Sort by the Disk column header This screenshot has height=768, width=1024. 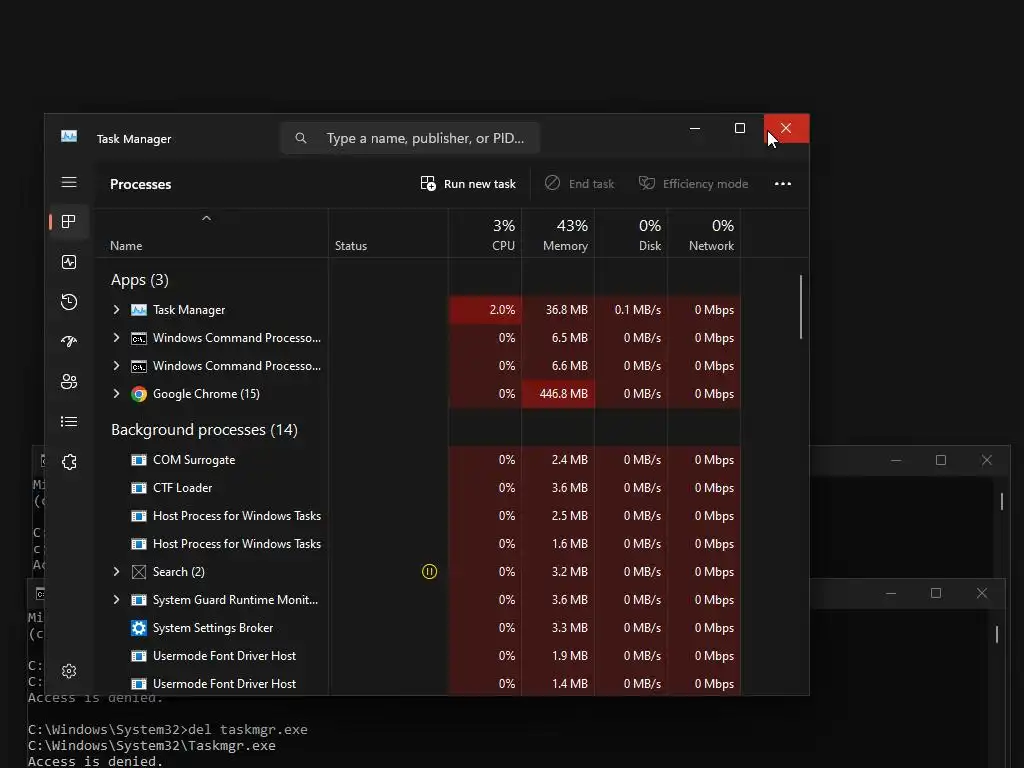[649, 246]
